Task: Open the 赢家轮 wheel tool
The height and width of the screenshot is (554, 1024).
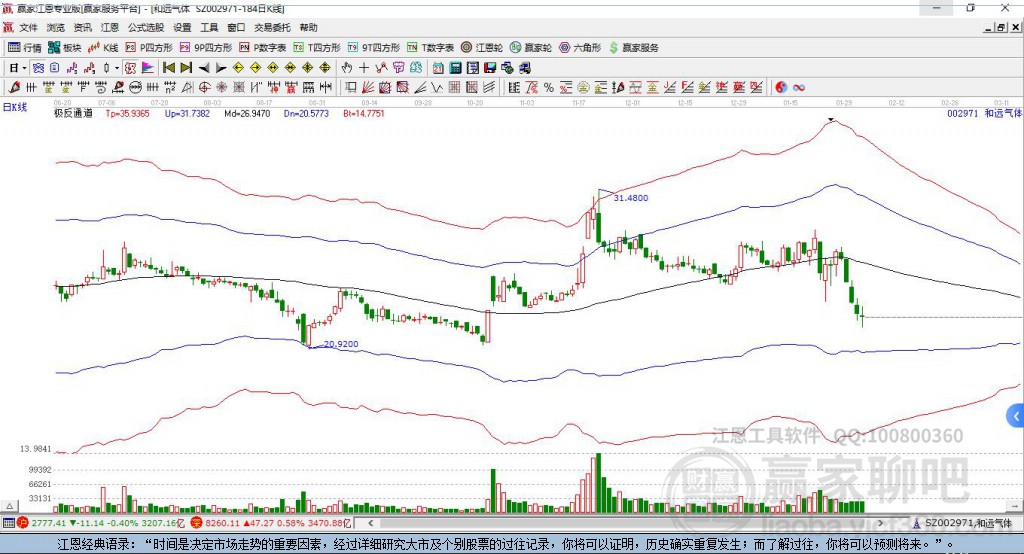Action: click(x=531, y=48)
